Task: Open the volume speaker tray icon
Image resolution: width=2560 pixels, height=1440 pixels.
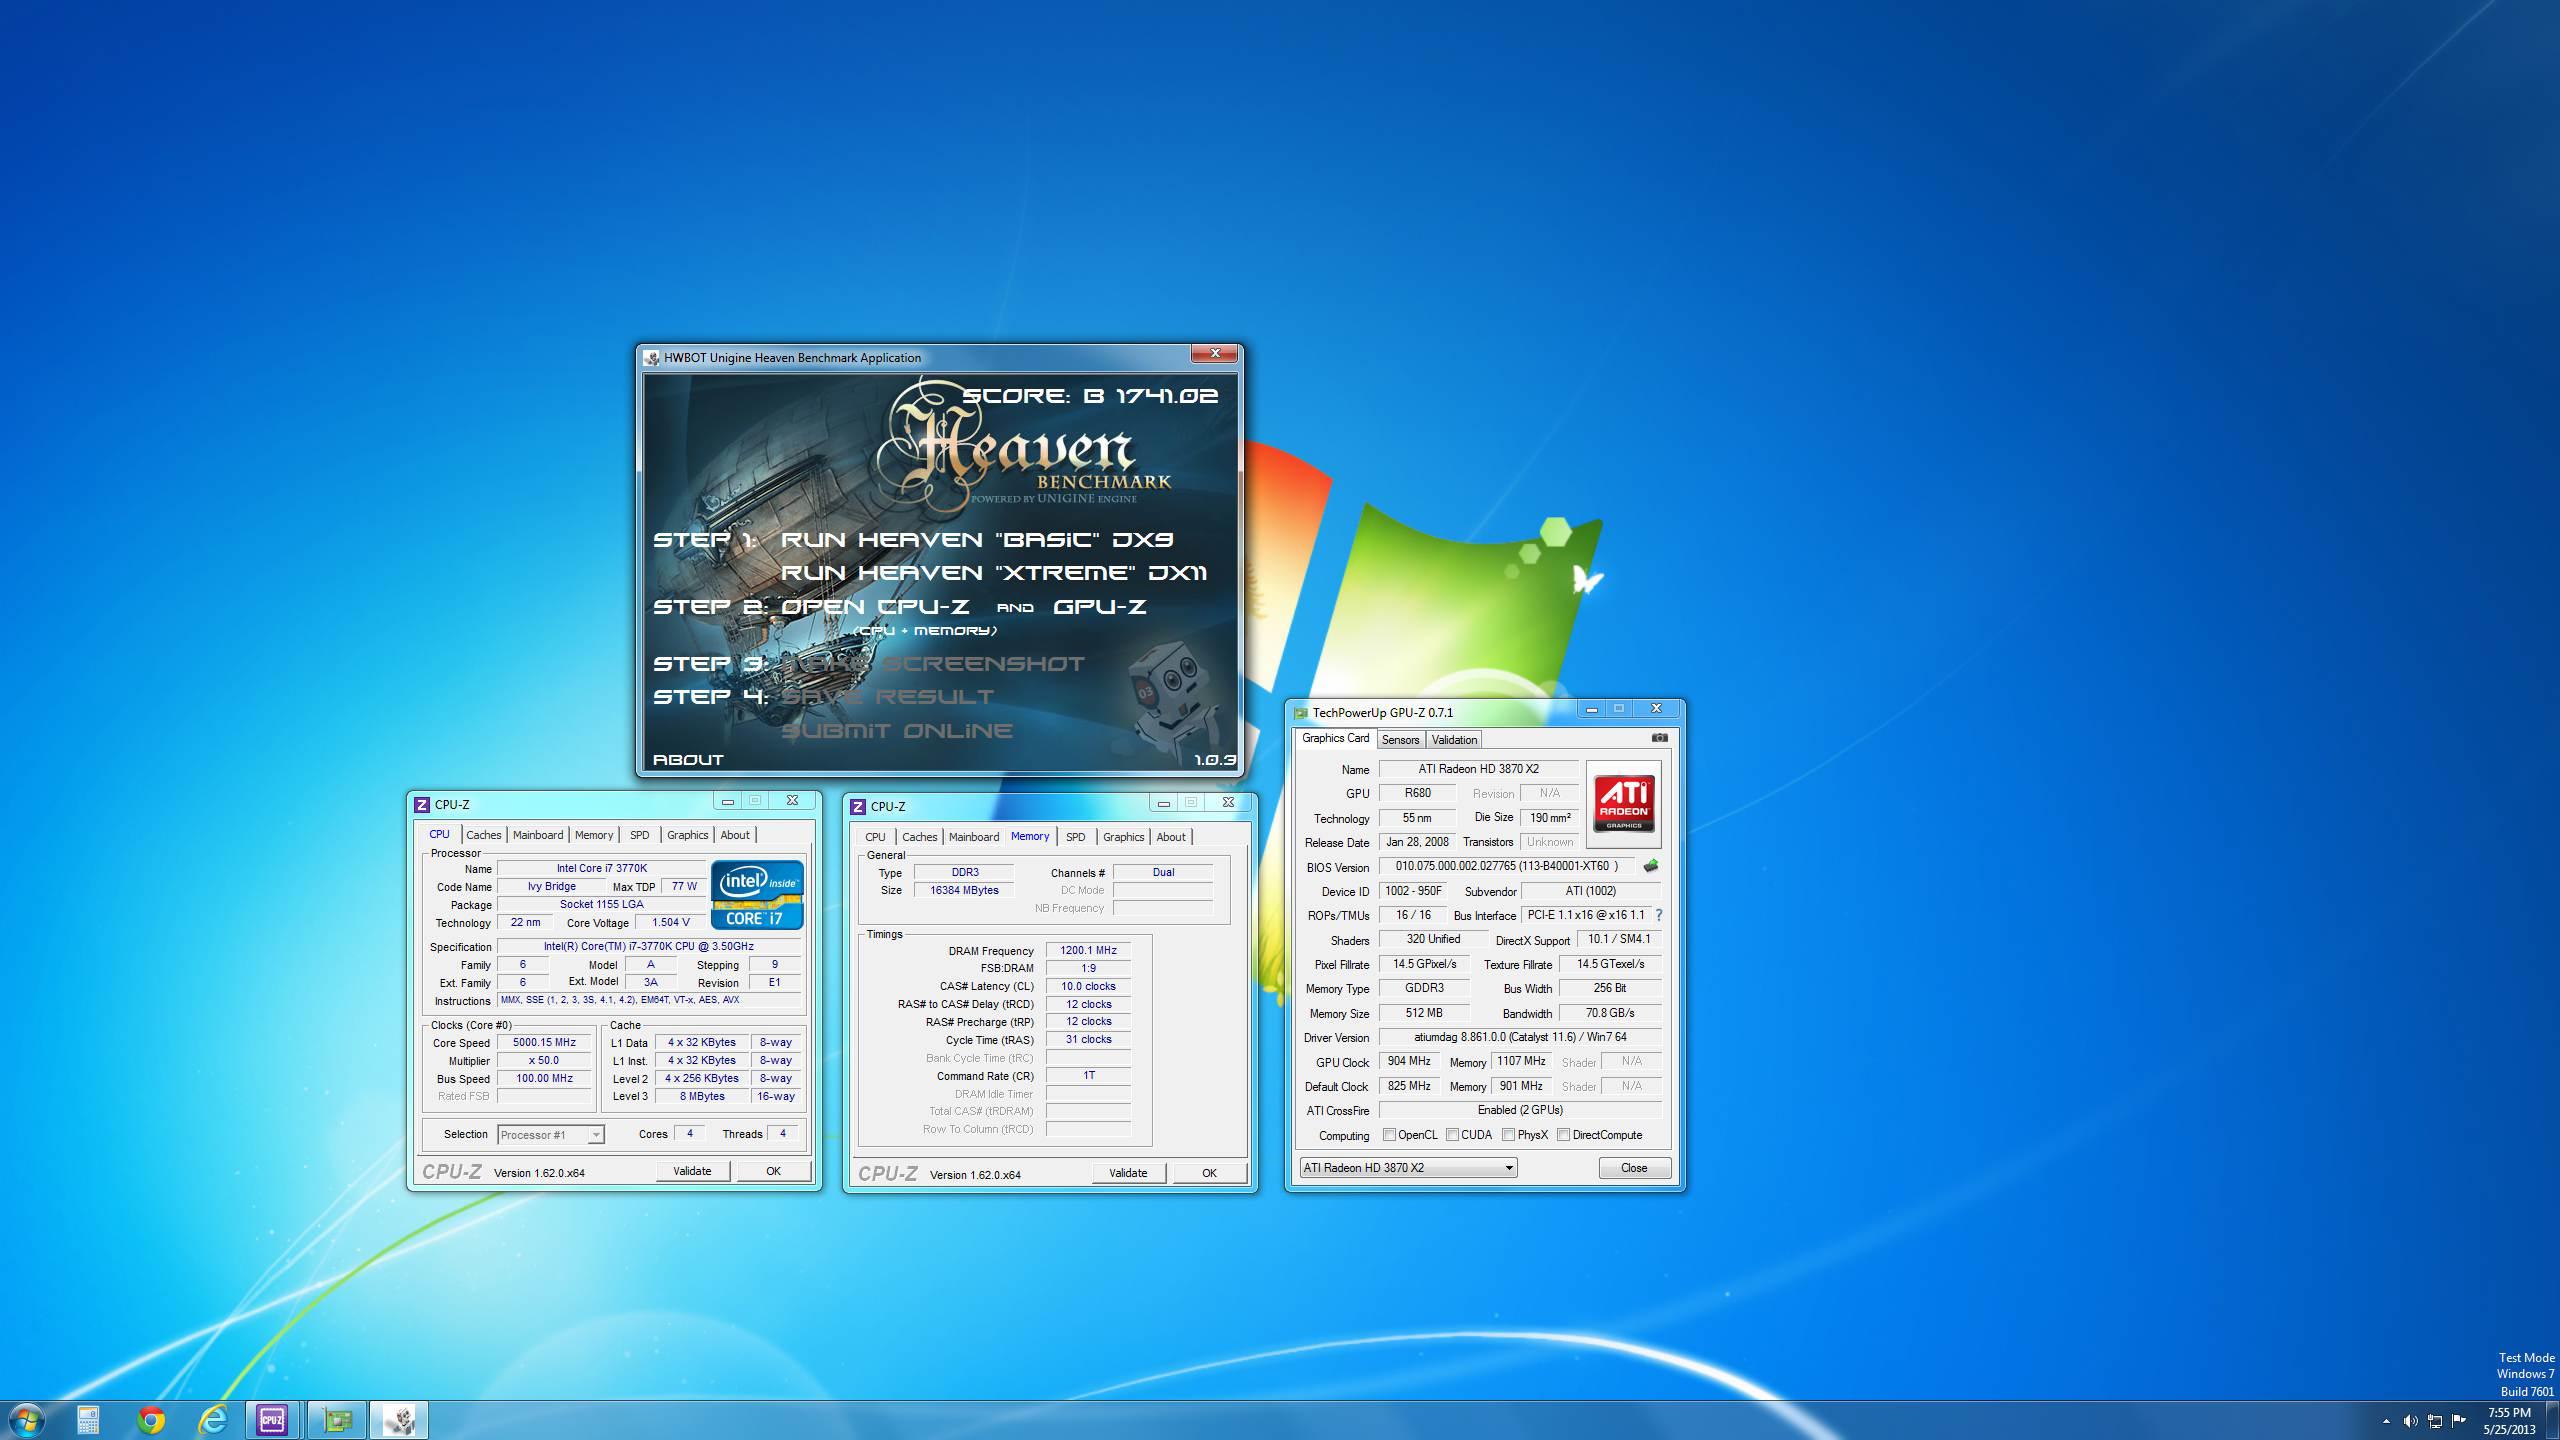Action: pos(2410,1421)
